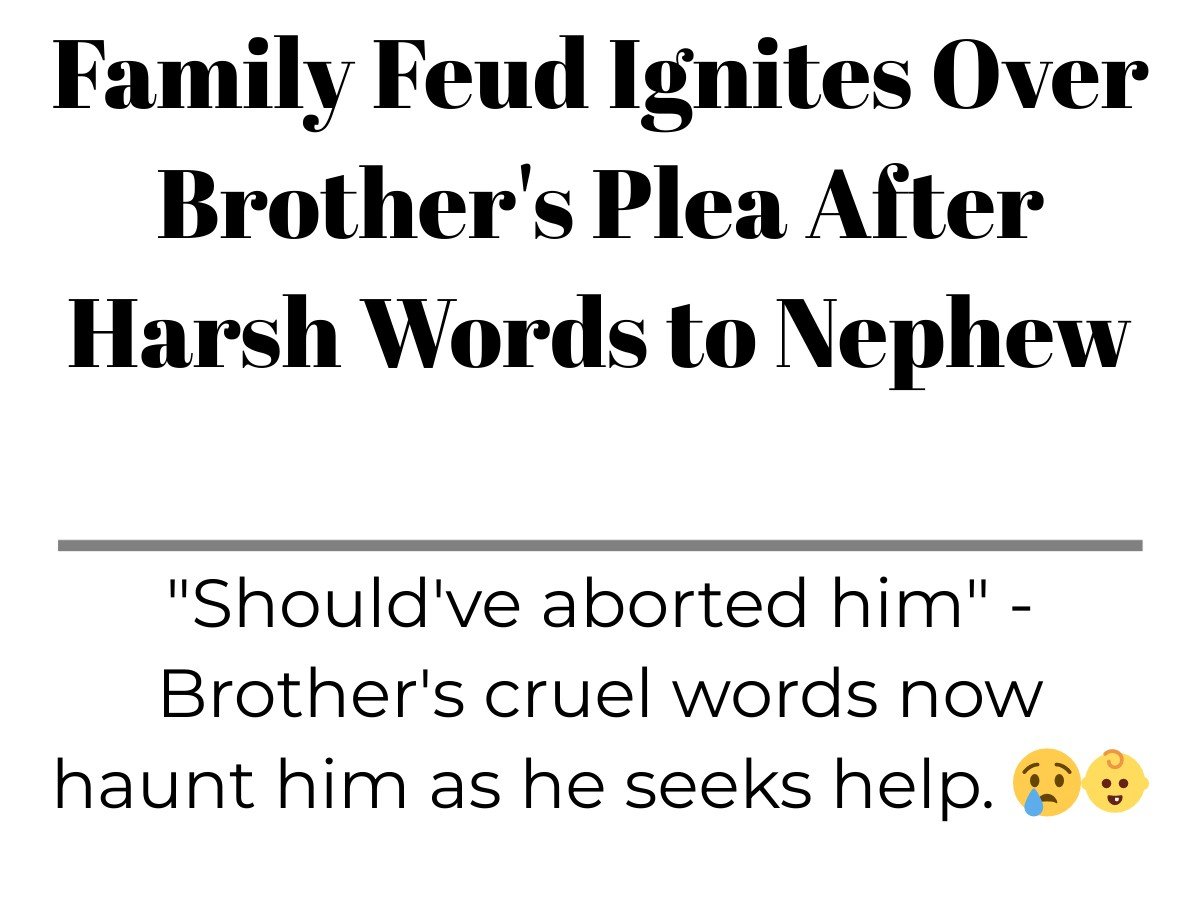Click "Brother's" in the subtitle text
1200x900 pixels.
click(311, 694)
